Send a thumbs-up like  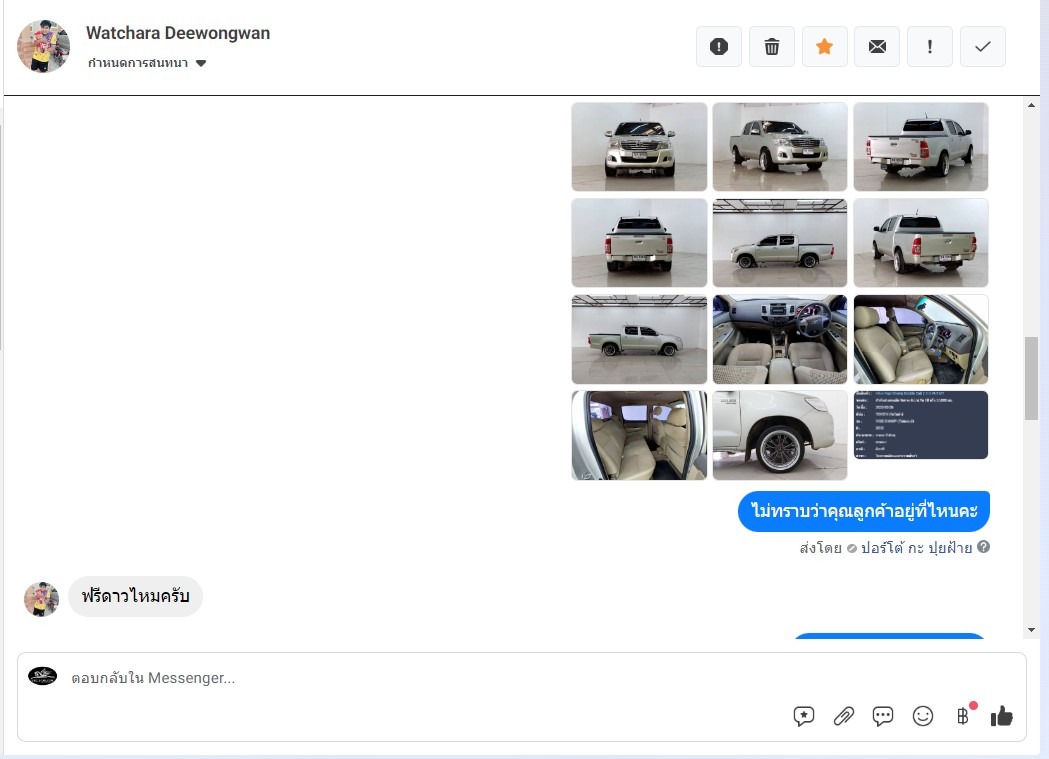coord(1001,716)
